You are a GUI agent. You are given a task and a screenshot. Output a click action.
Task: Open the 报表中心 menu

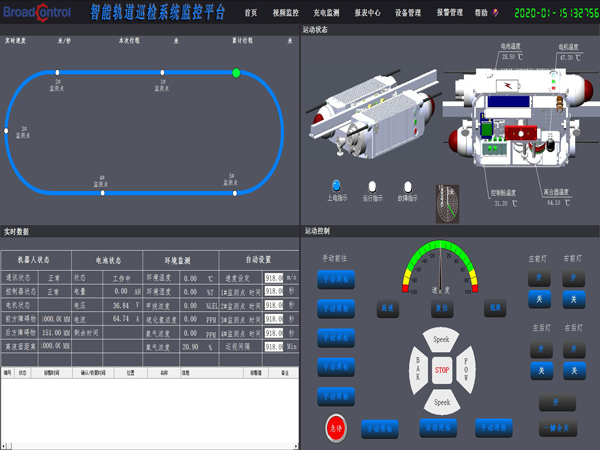[367, 13]
